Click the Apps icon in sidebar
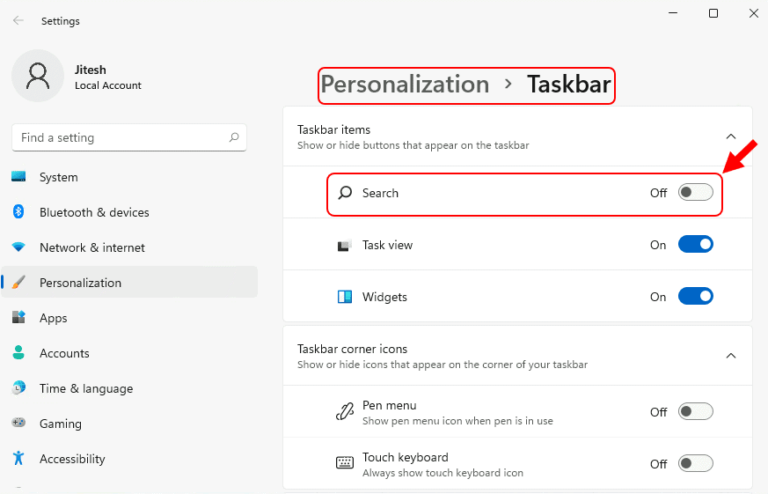The image size is (768, 494). click(x=19, y=317)
